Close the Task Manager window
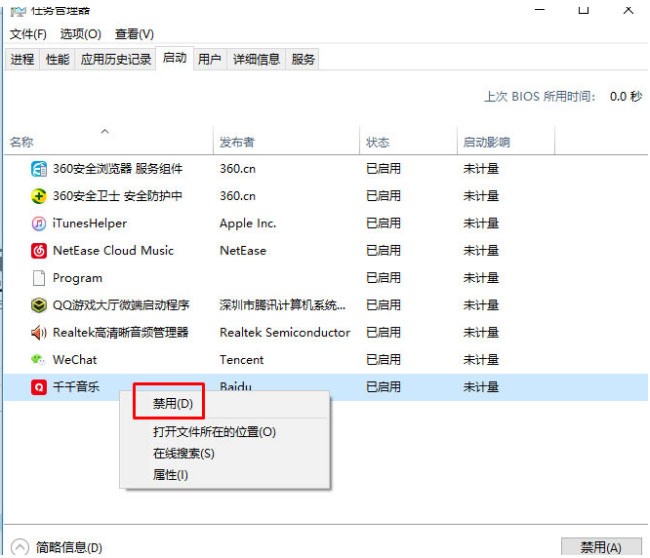The width and height of the screenshot is (650, 558). point(628,10)
